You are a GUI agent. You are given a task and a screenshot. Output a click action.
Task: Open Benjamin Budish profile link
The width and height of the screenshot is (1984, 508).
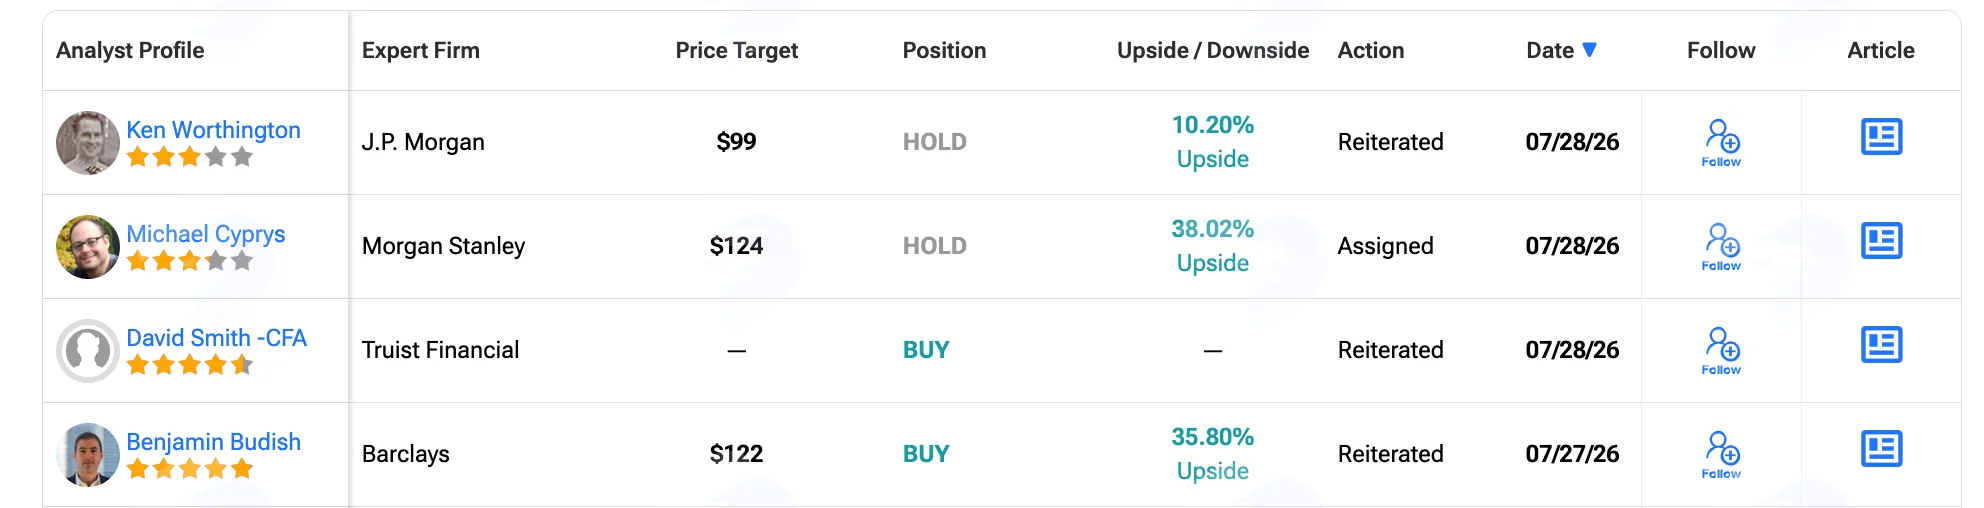(x=213, y=442)
